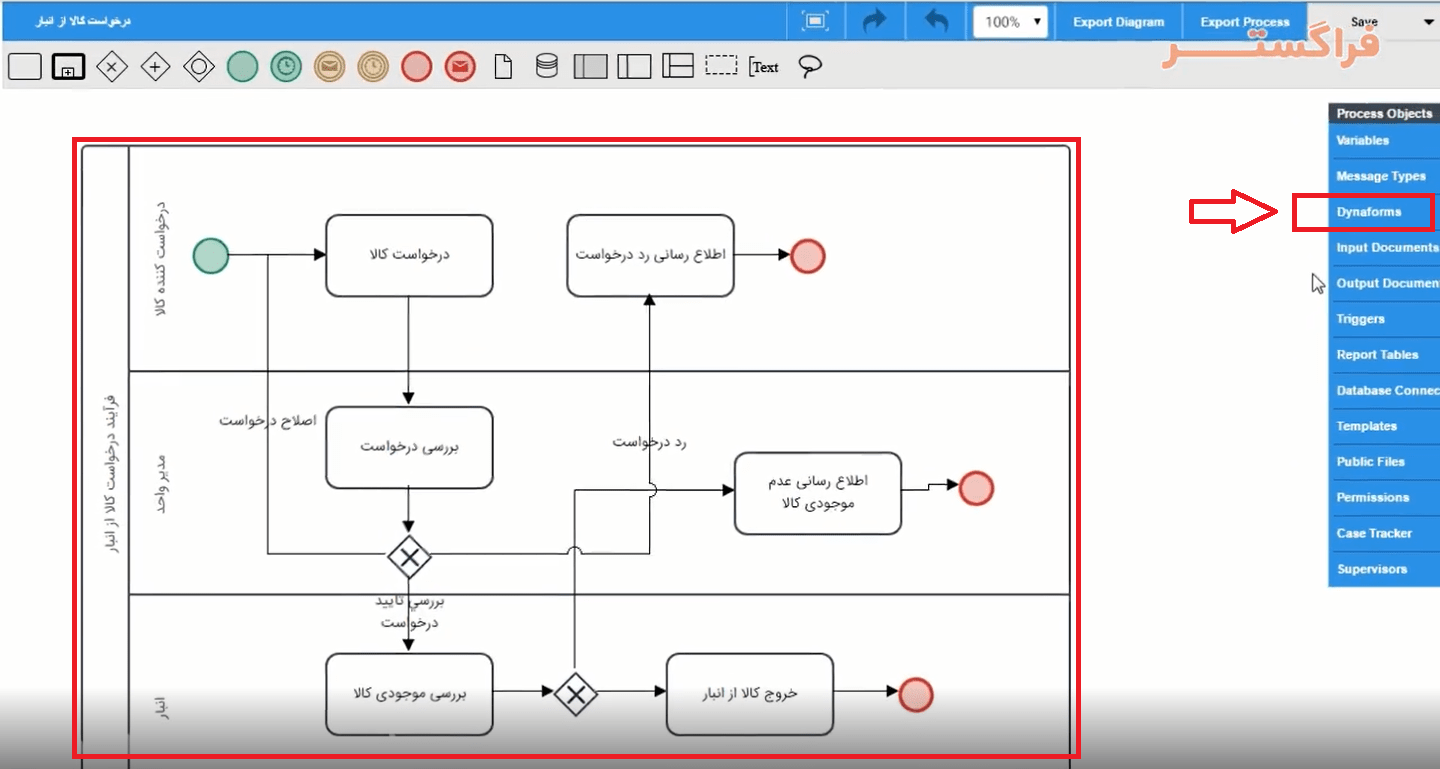
Task: Pick the Parallel gateway tool
Action: tap(155, 67)
